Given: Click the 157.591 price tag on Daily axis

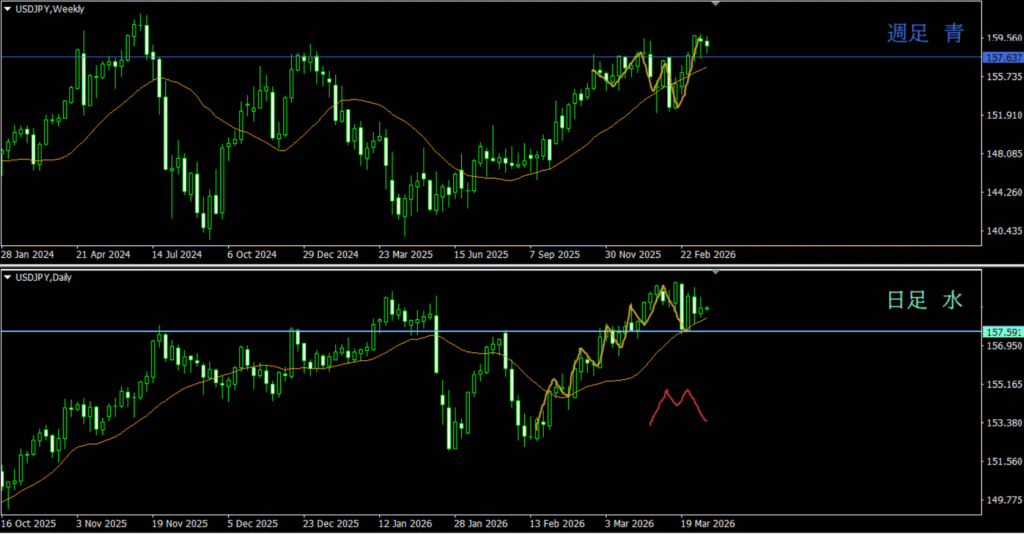Looking at the screenshot, I should pyautogui.click(x=1002, y=331).
